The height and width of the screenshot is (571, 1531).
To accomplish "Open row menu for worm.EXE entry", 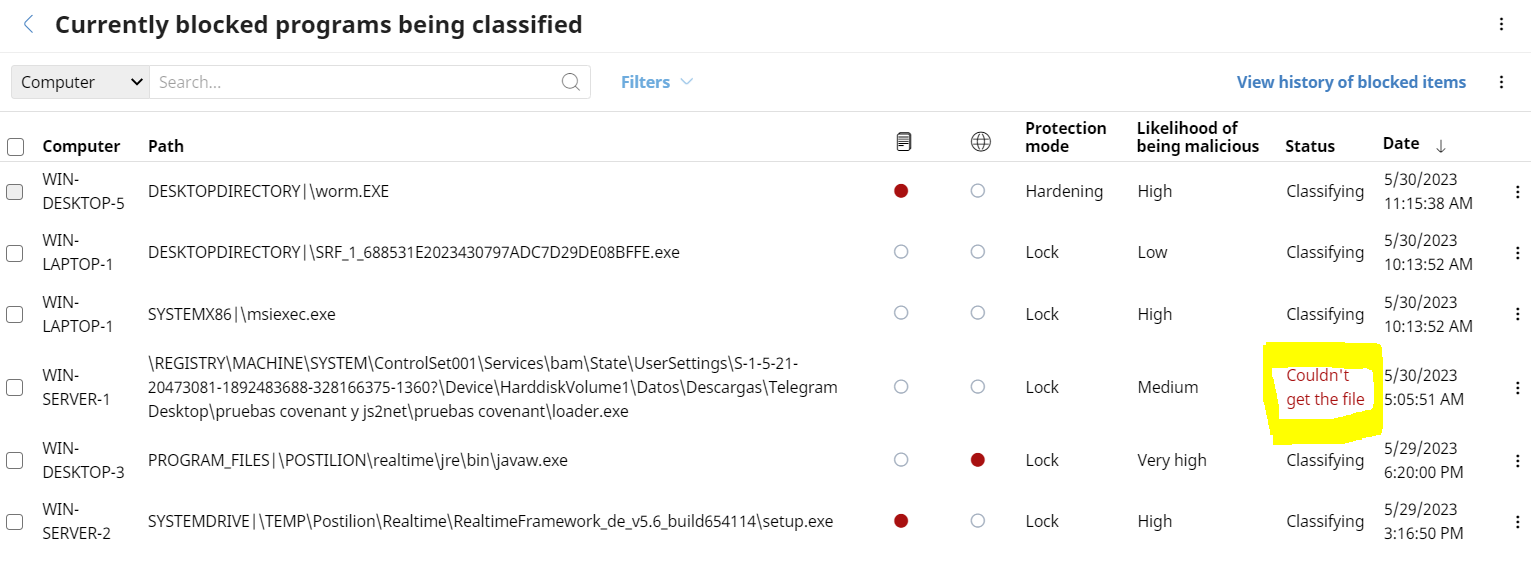I will [x=1518, y=191].
